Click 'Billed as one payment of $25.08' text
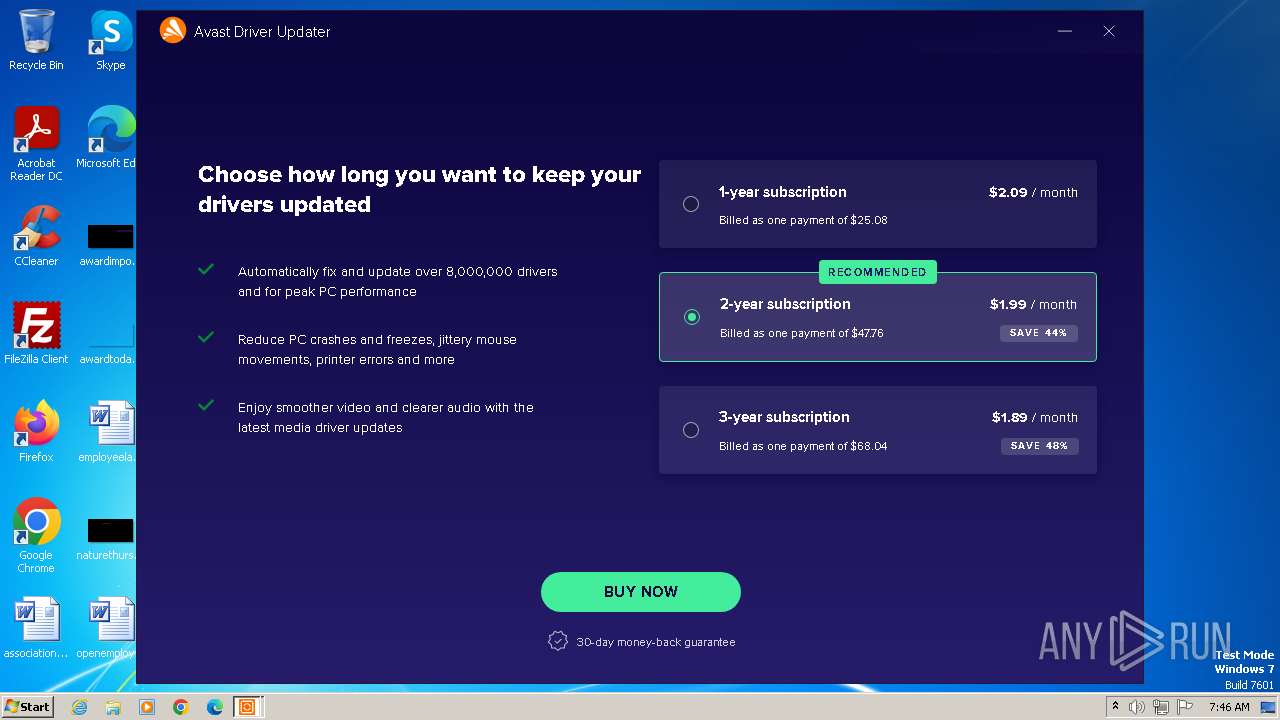This screenshot has height=720, width=1280. (x=803, y=220)
